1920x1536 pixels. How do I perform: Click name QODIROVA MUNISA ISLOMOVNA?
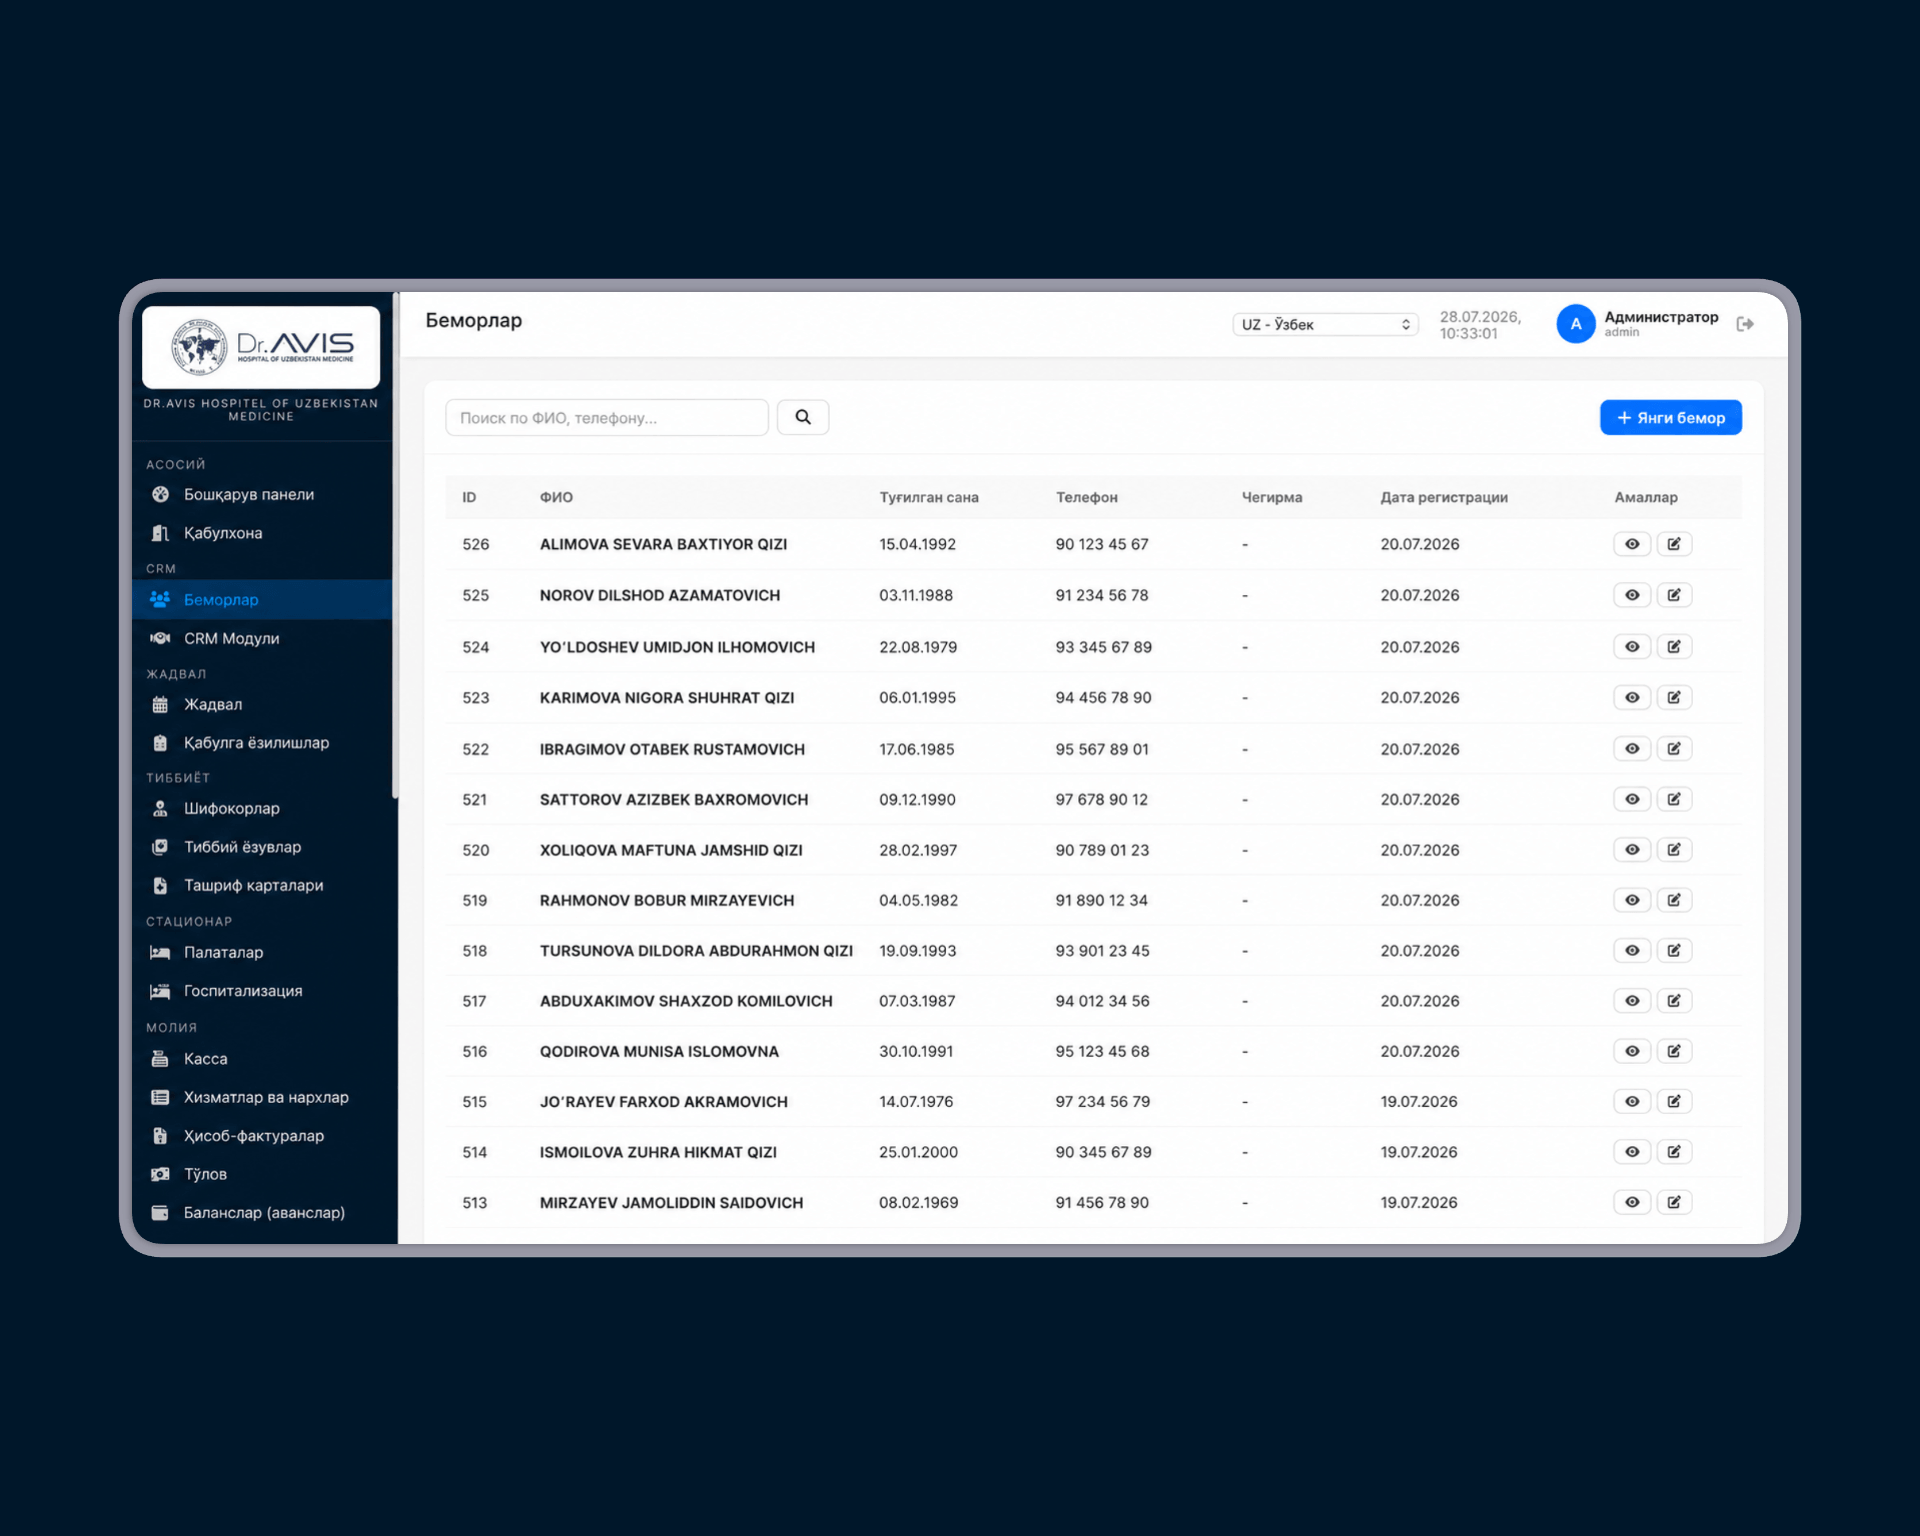(659, 1051)
